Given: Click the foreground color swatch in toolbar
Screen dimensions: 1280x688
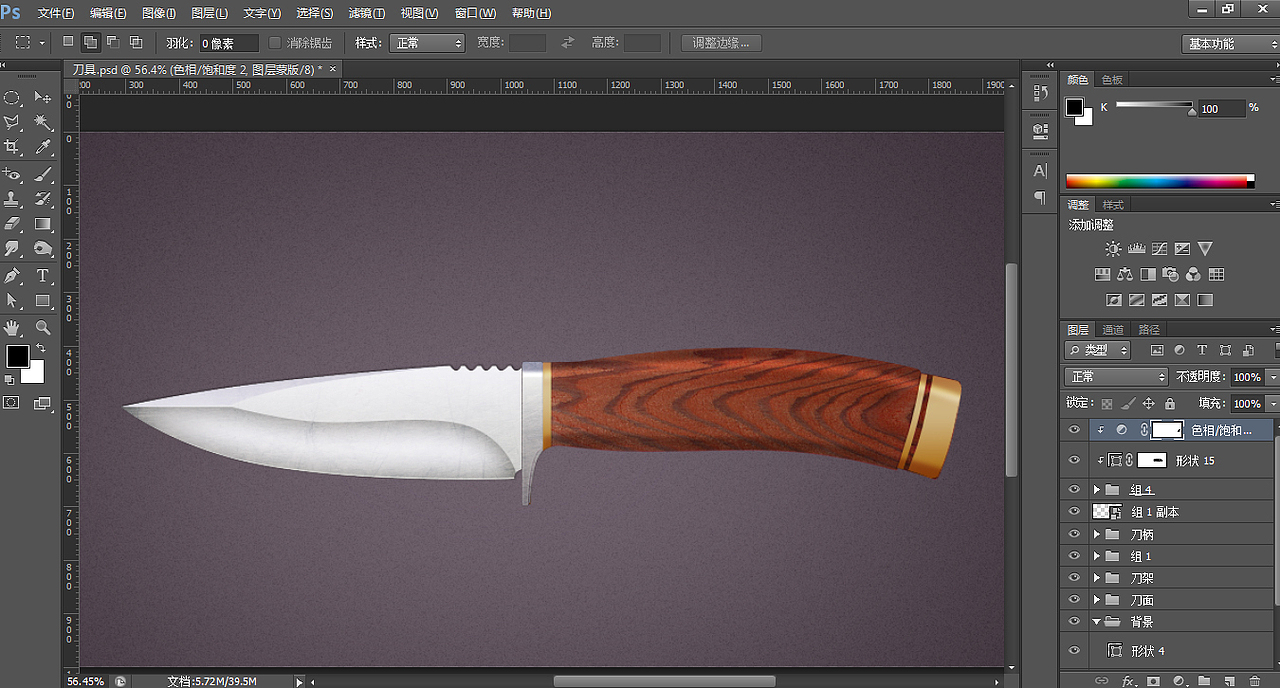Looking at the screenshot, I should [18, 357].
